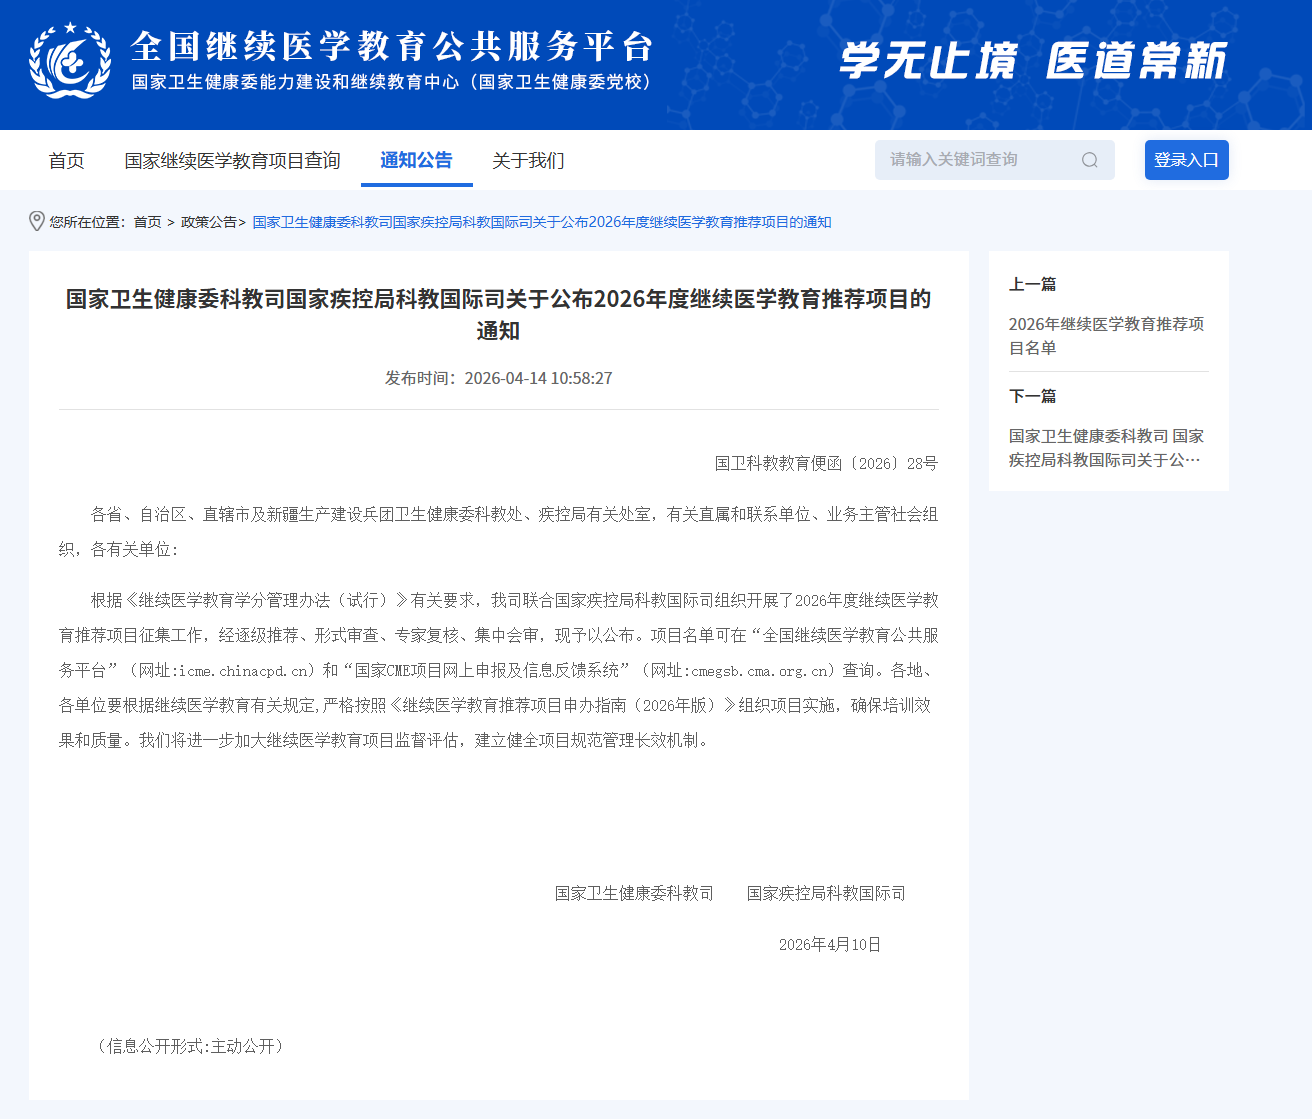Switch to the 通知公告 tab
The image size is (1312, 1119).
click(x=416, y=160)
